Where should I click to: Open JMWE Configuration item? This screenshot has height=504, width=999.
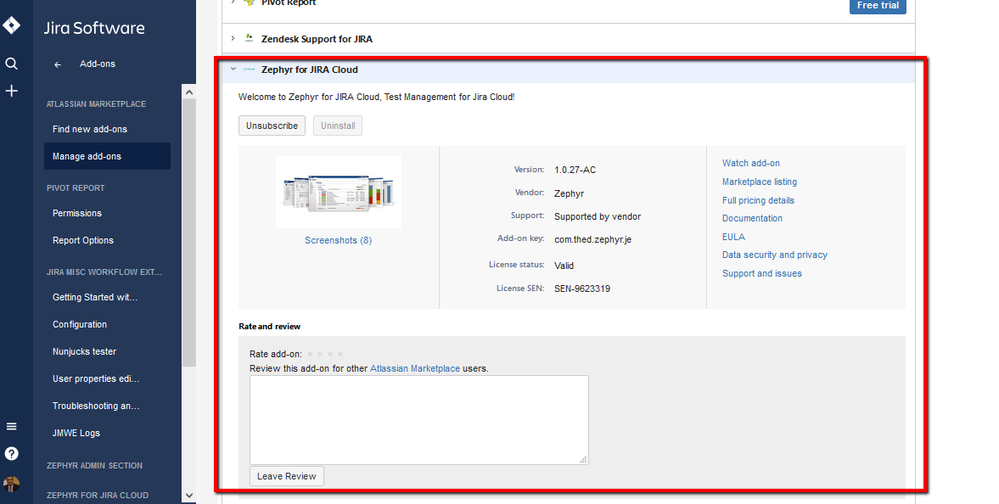coord(80,324)
